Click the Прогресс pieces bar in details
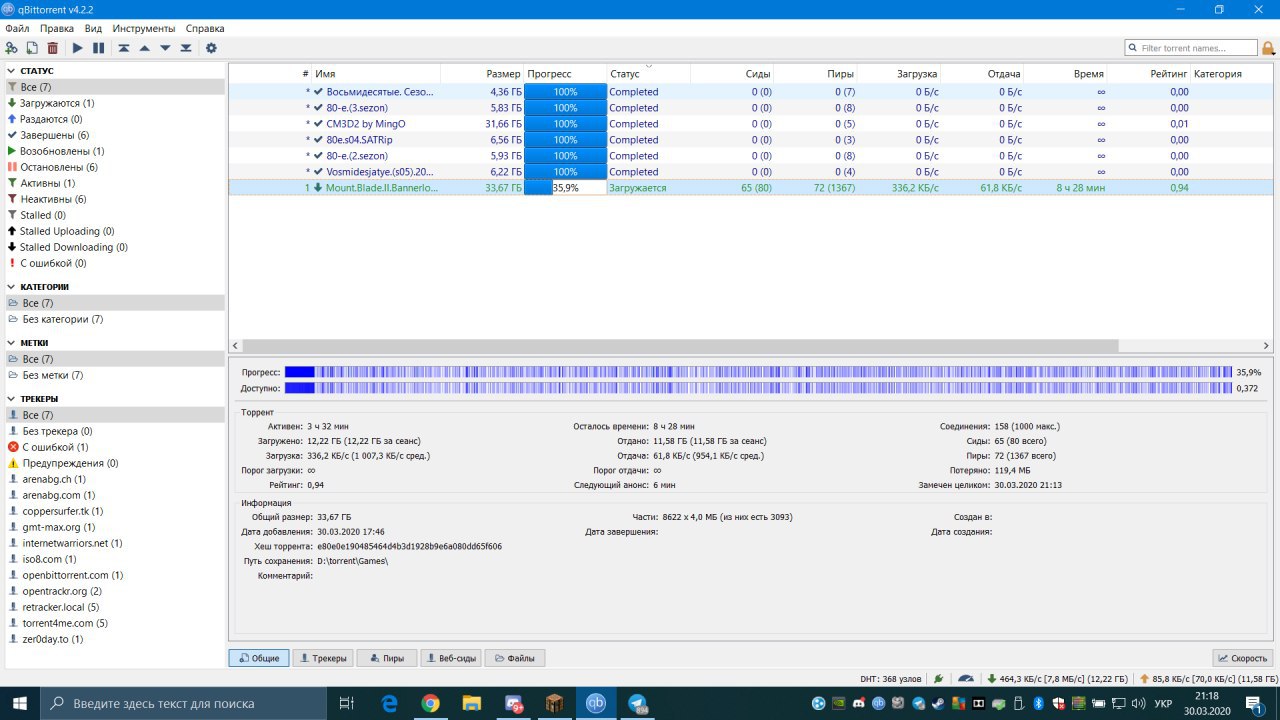The image size is (1280, 720). point(758,372)
